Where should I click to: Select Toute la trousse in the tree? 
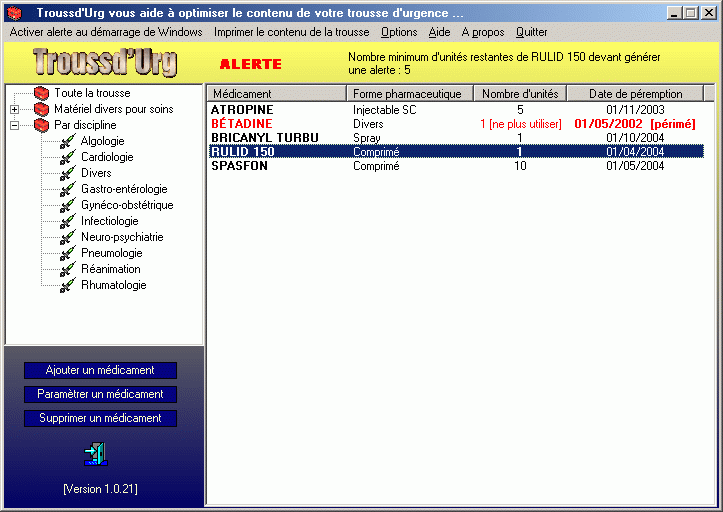coord(92,93)
